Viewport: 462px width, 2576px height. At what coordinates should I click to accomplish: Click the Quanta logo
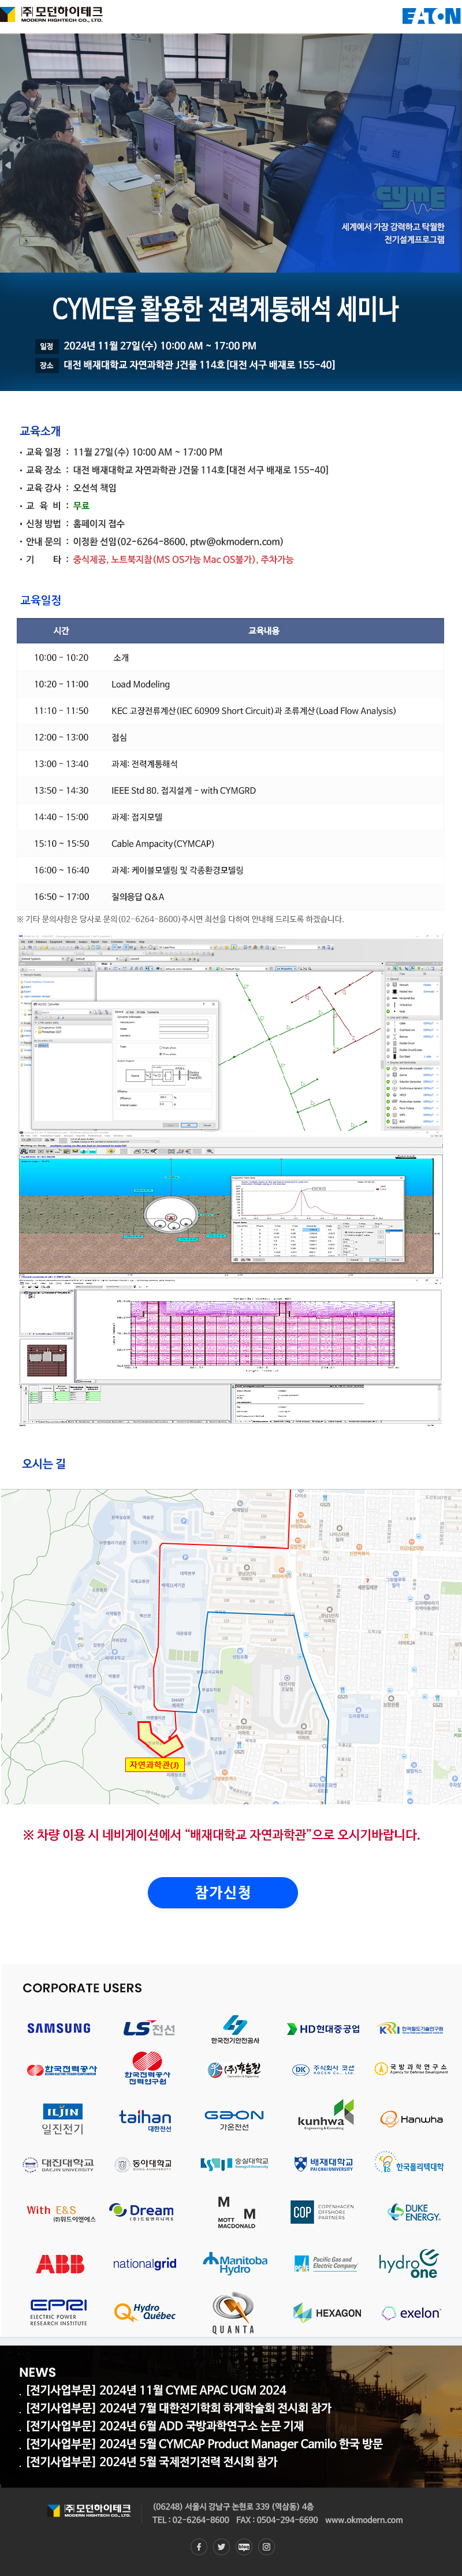click(x=233, y=2313)
